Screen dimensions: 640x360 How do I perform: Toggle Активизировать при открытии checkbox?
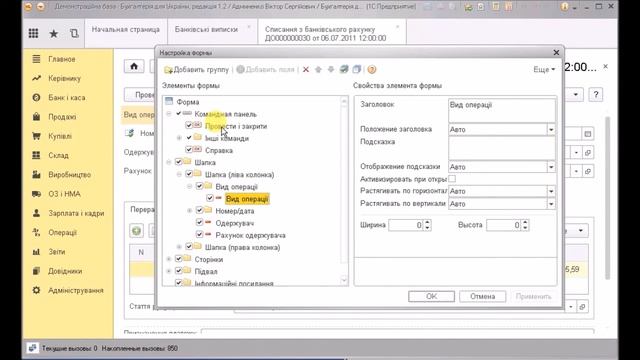tap(452, 179)
